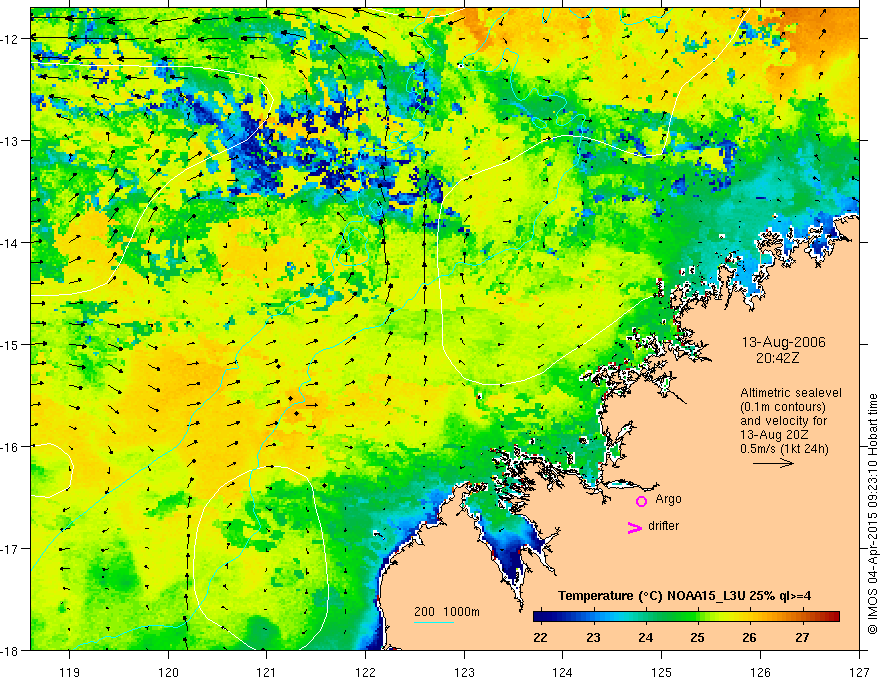Click the longitude axis label 127
Image resolution: width=880 pixels, height=680 pixels.
(859, 672)
